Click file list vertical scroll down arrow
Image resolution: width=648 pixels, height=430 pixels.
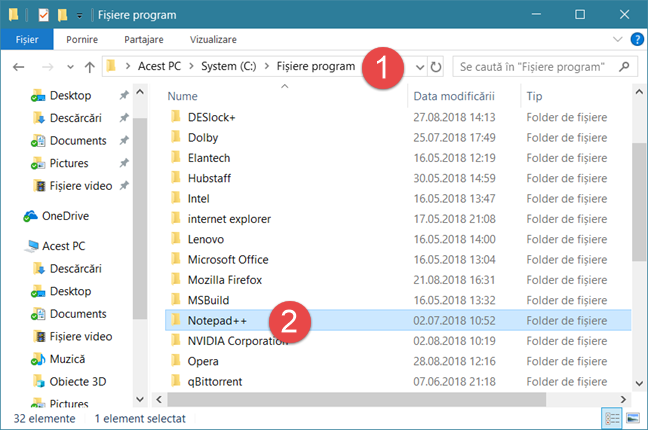click(639, 383)
